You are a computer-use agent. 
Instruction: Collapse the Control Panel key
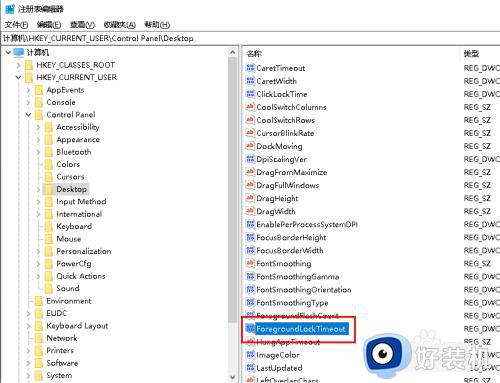[28, 115]
